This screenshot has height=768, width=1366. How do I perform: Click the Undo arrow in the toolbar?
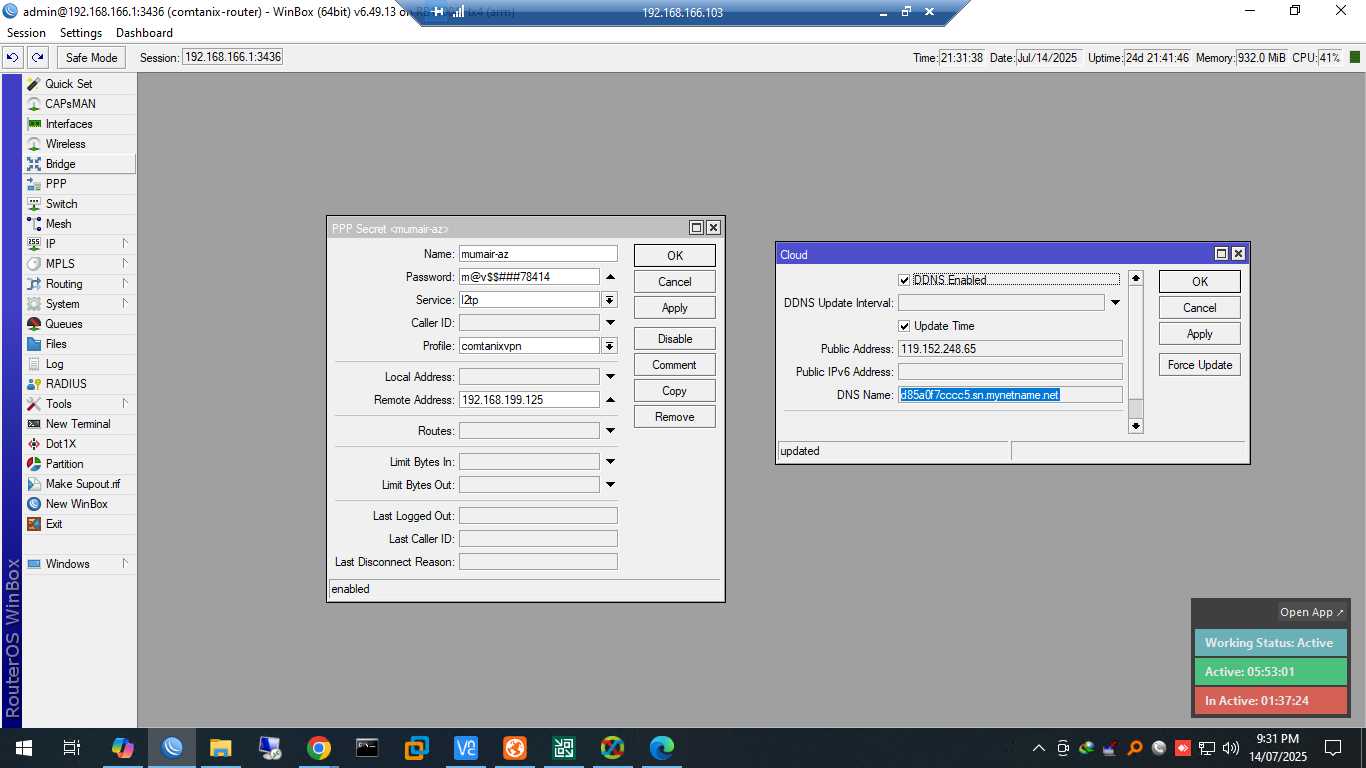(x=13, y=58)
